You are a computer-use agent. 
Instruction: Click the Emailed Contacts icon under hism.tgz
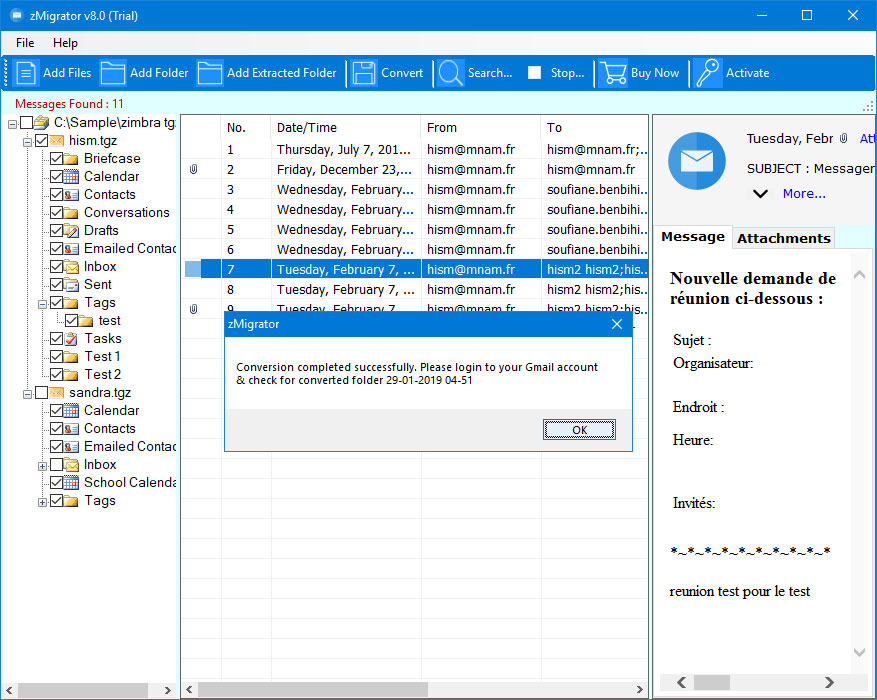click(71, 248)
